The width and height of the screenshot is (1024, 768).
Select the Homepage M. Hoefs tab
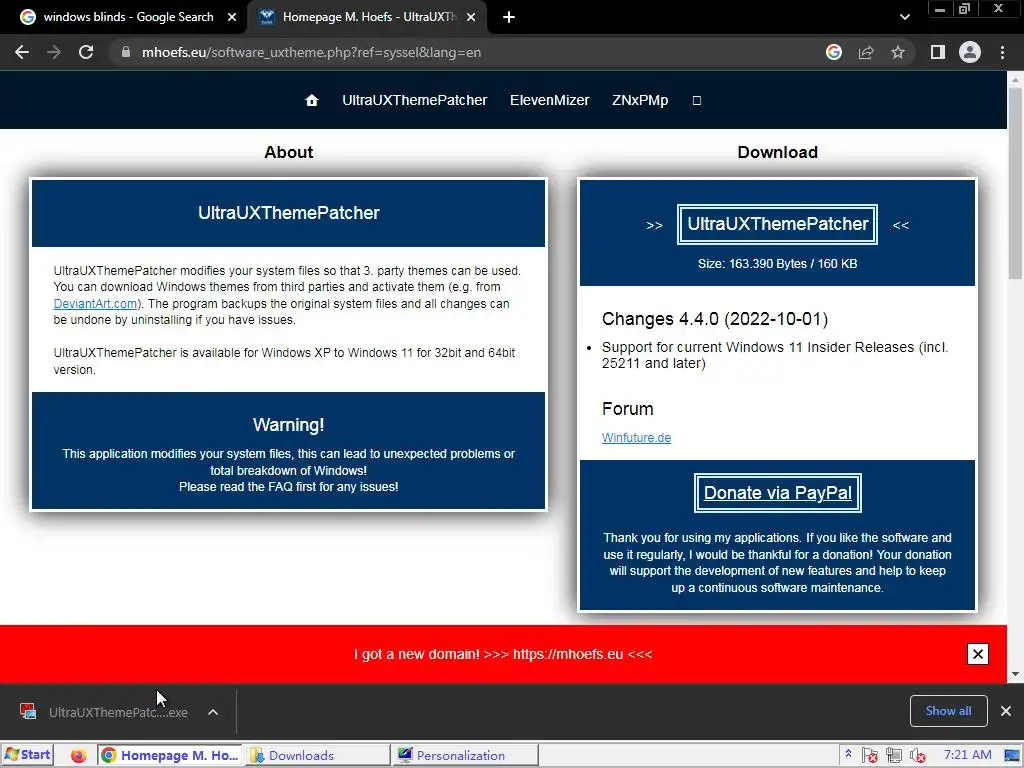coord(366,18)
